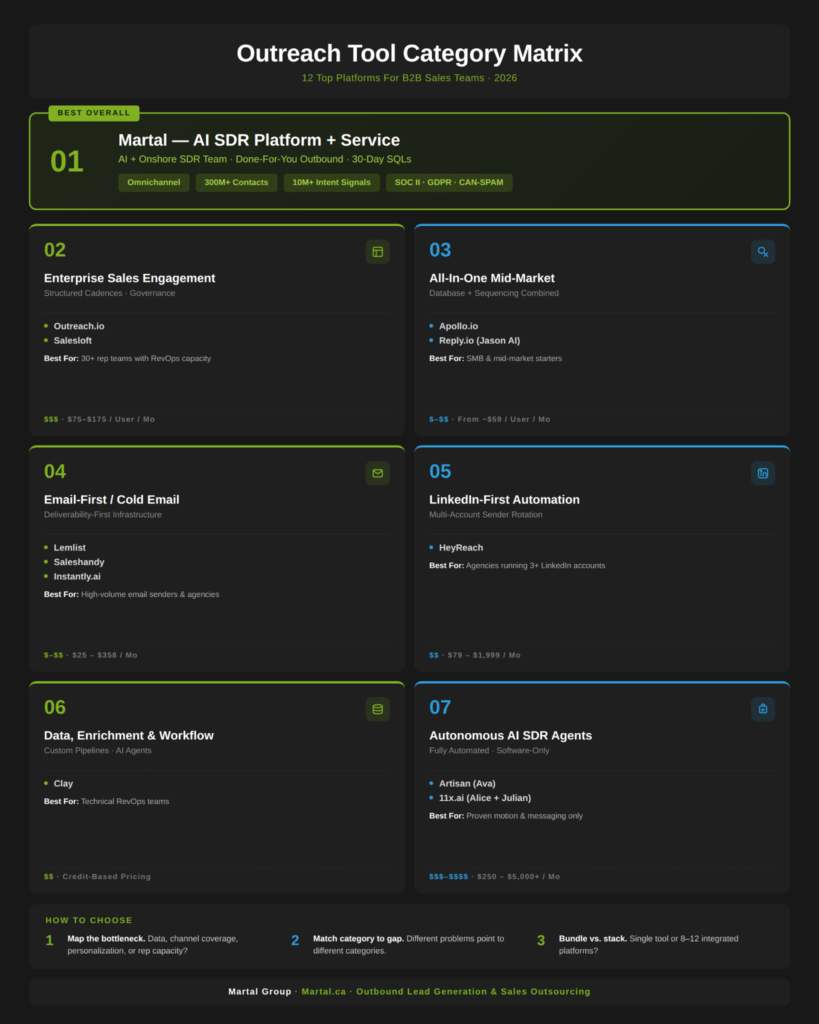Click the Artisan (Ava) list item
The width and height of the screenshot is (819, 1024).
[467, 783]
